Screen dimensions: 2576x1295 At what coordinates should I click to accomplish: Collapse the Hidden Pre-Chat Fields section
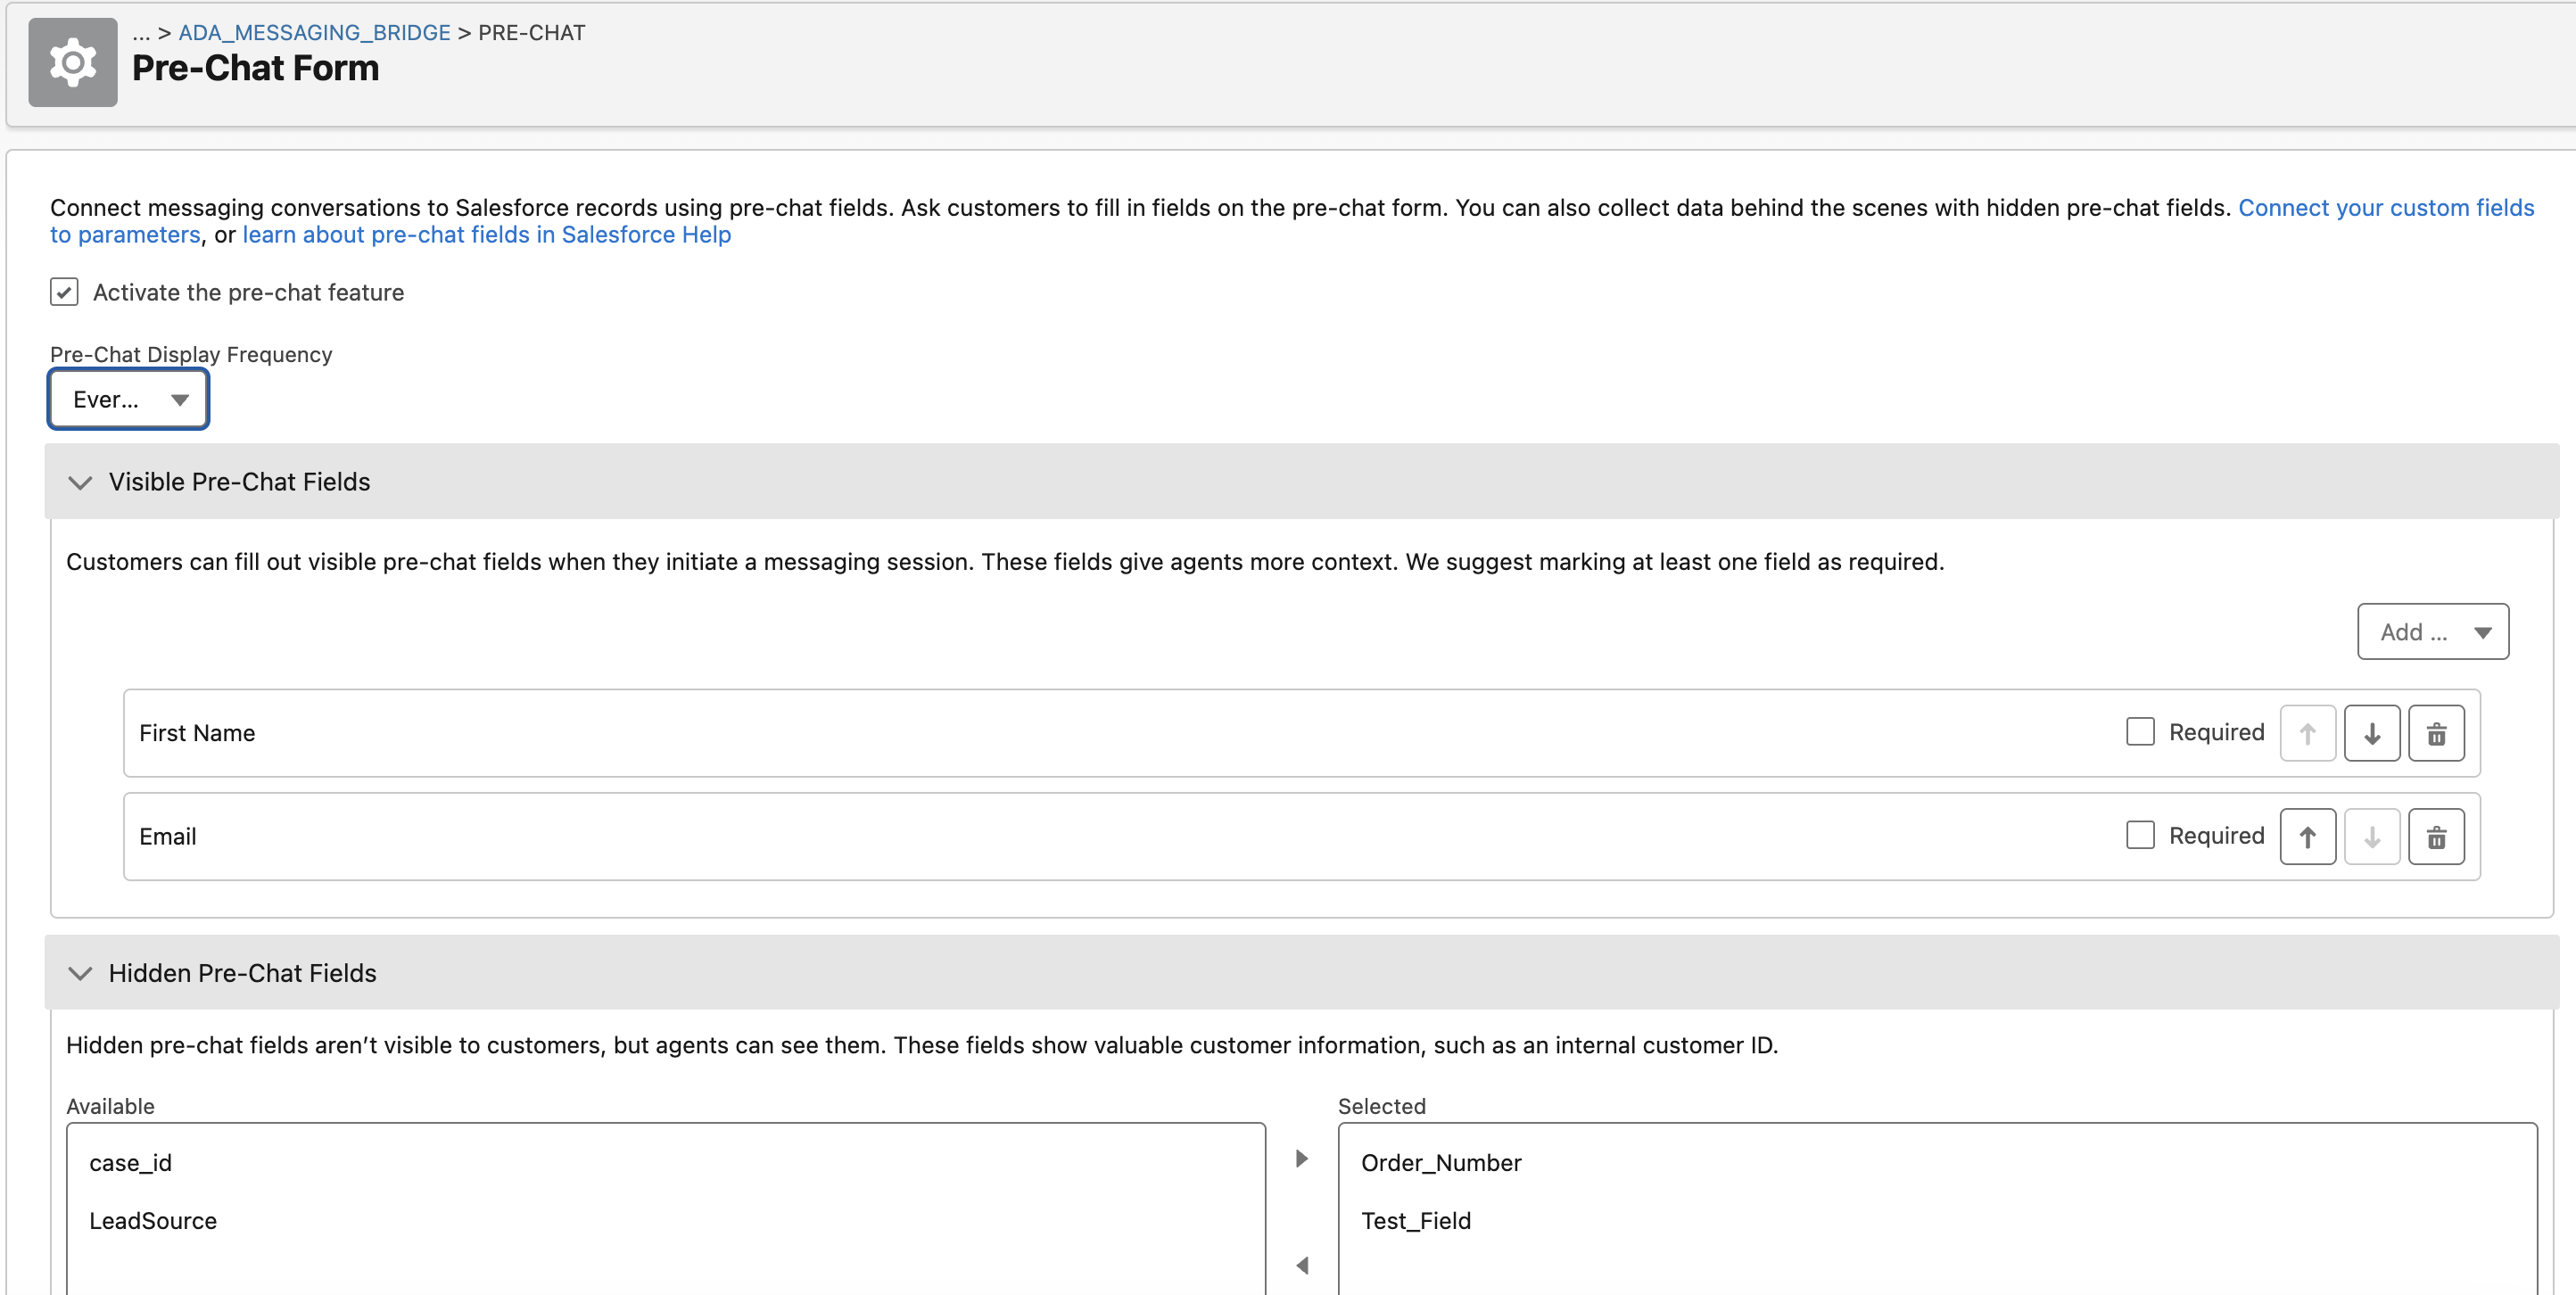81,973
